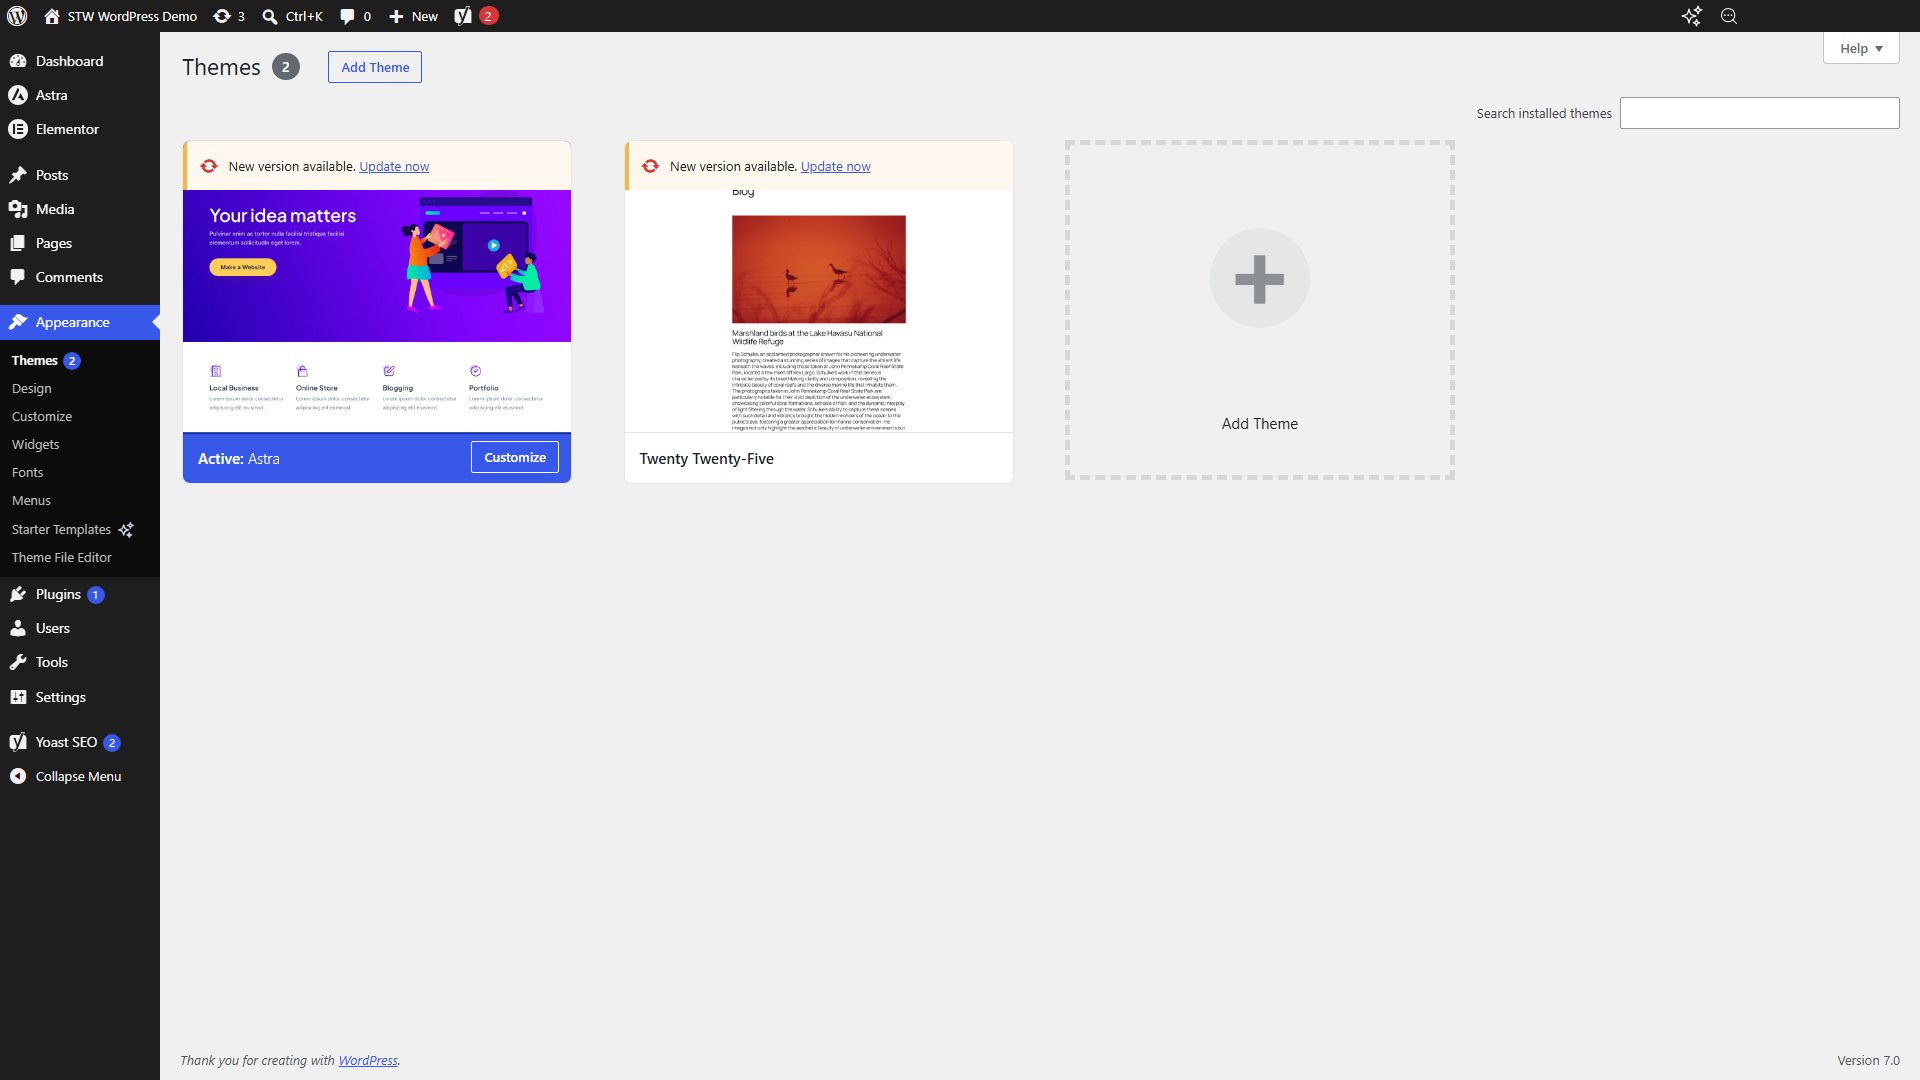Click Update now link for Astra theme

[394, 166]
